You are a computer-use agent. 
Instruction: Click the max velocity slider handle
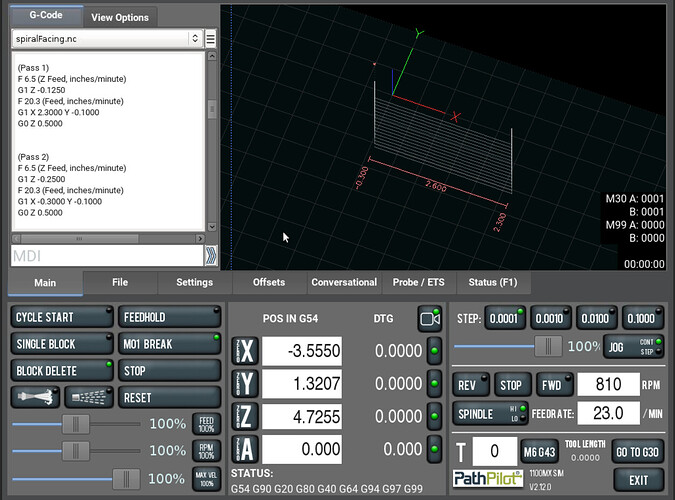point(126,479)
